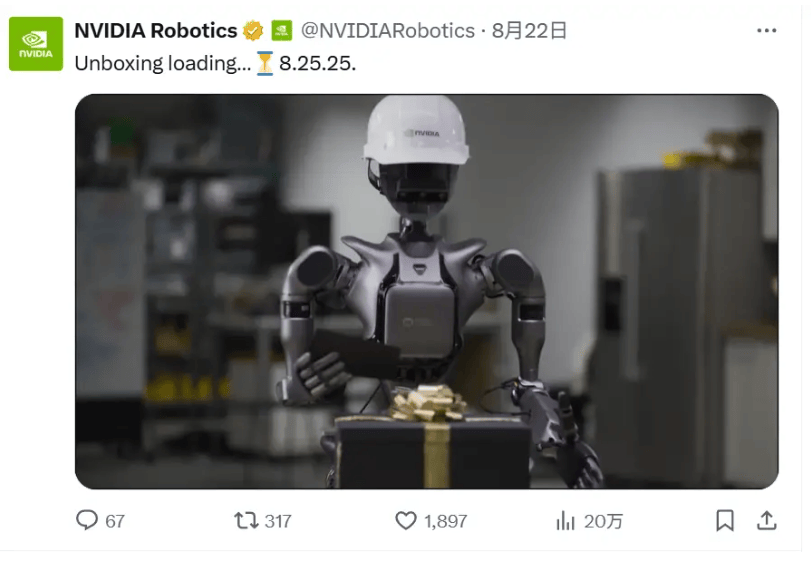Image resolution: width=811 pixels, height=569 pixels.
Task: Like the tweet with heart icon
Action: [x=406, y=520]
